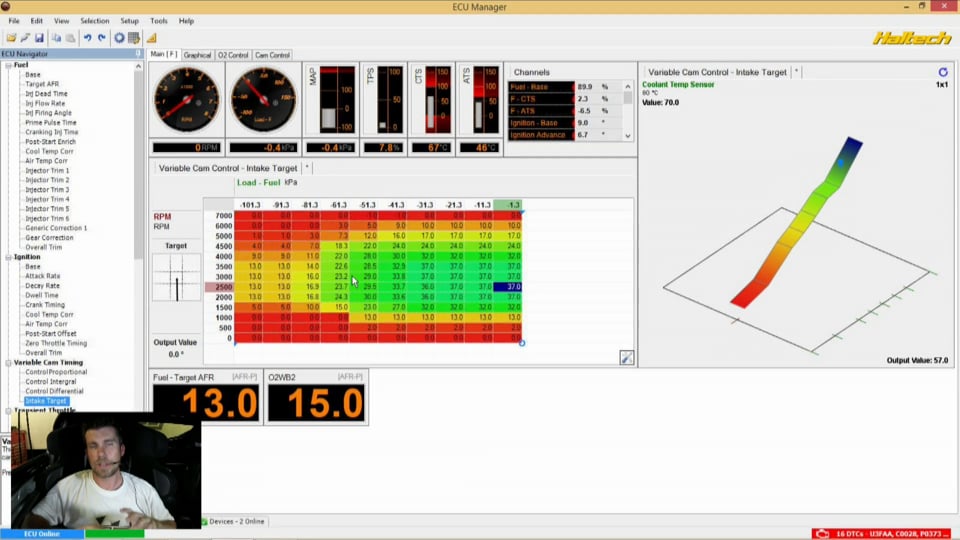Open the Tools menu
Viewport: 960px width, 540px height.
pos(159,21)
